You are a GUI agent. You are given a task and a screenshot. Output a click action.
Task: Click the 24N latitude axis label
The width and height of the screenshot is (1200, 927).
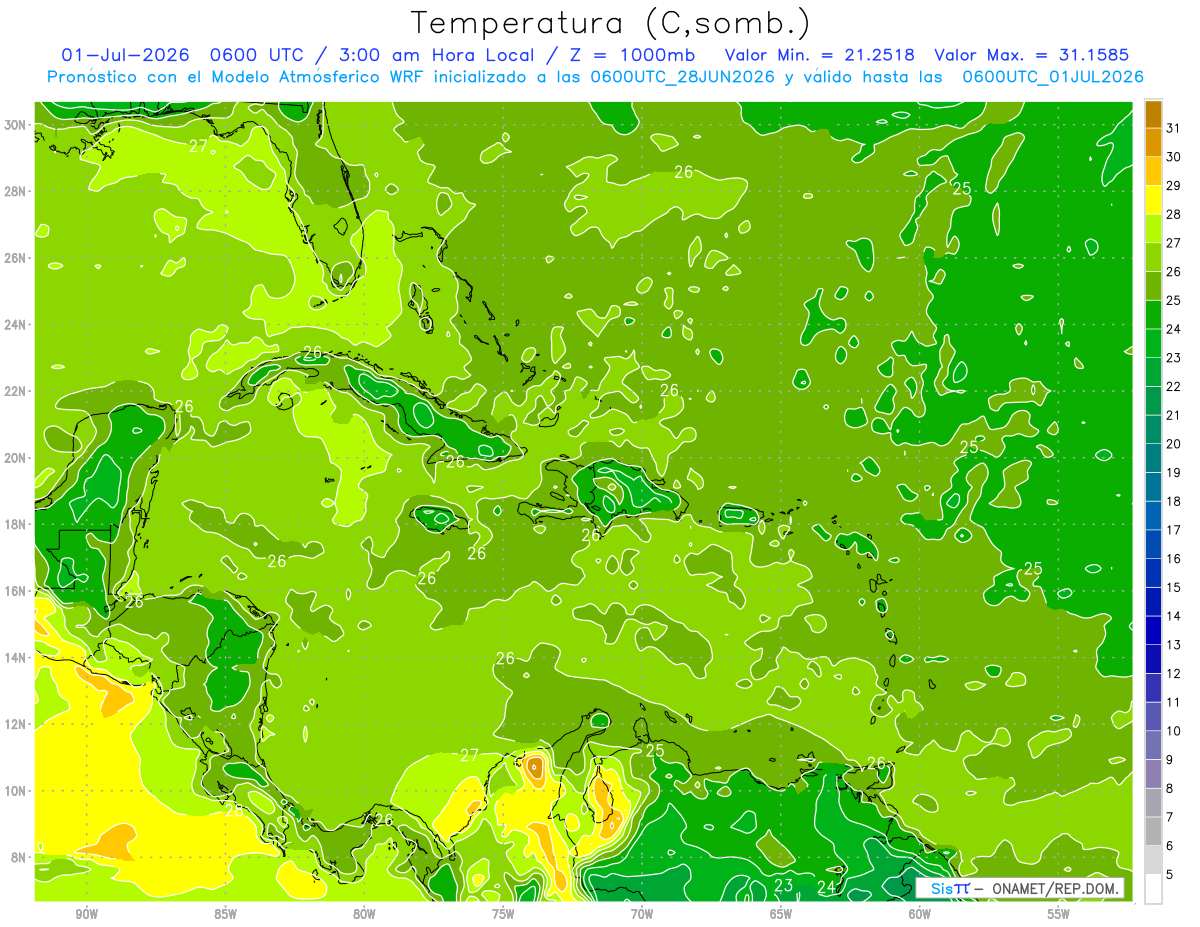[x=17, y=325]
